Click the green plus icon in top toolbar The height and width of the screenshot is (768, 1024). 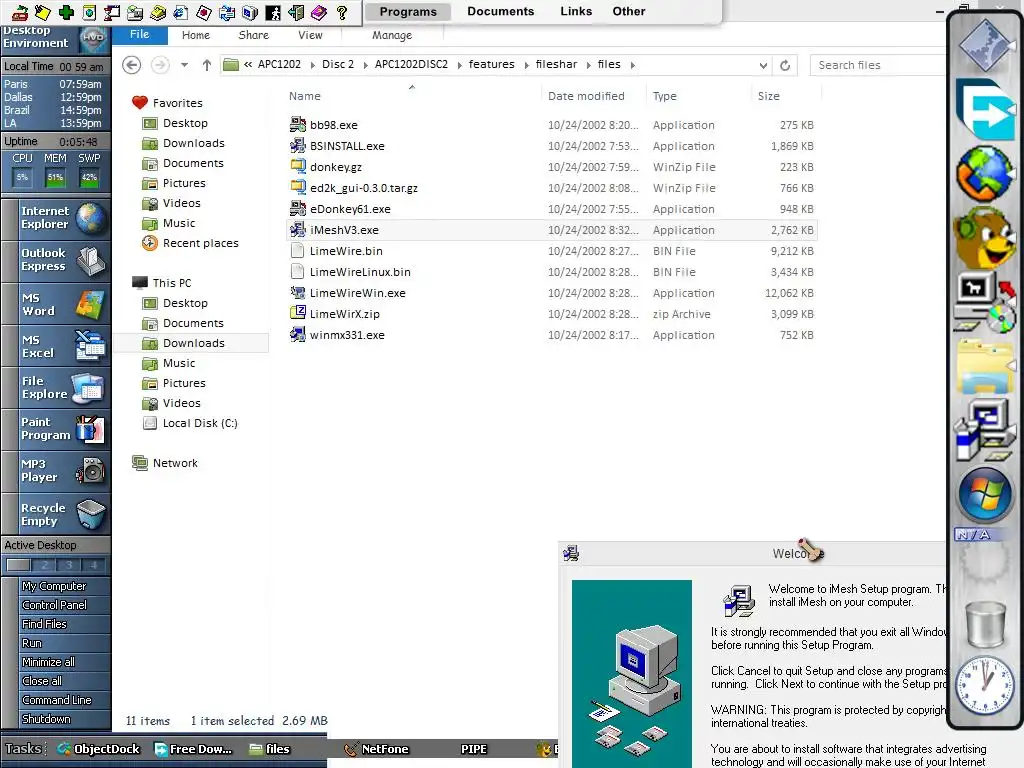coord(66,12)
